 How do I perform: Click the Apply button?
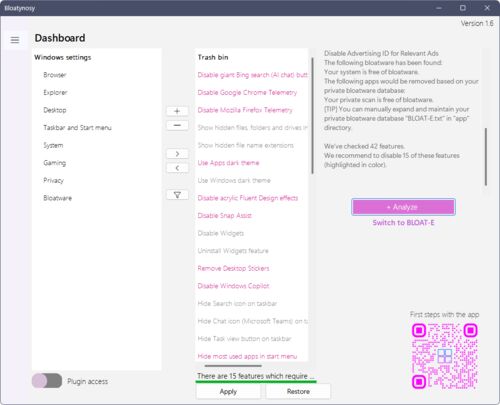click(228, 391)
